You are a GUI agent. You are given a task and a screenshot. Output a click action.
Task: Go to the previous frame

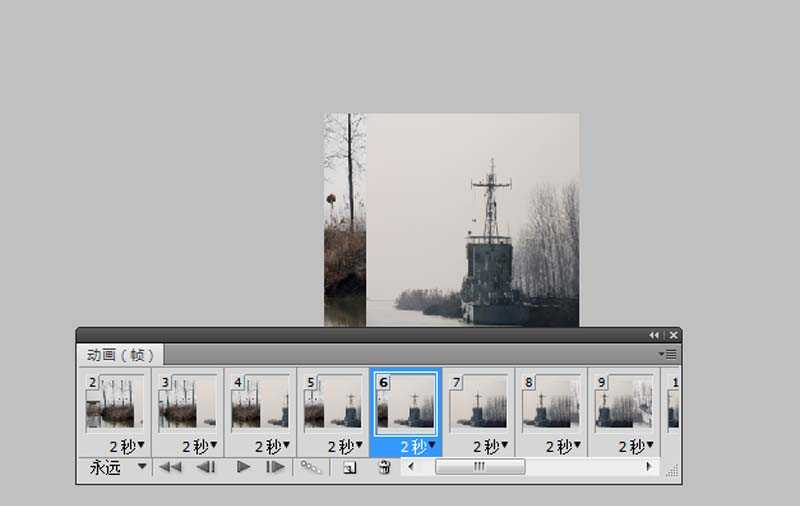(207, 467)
